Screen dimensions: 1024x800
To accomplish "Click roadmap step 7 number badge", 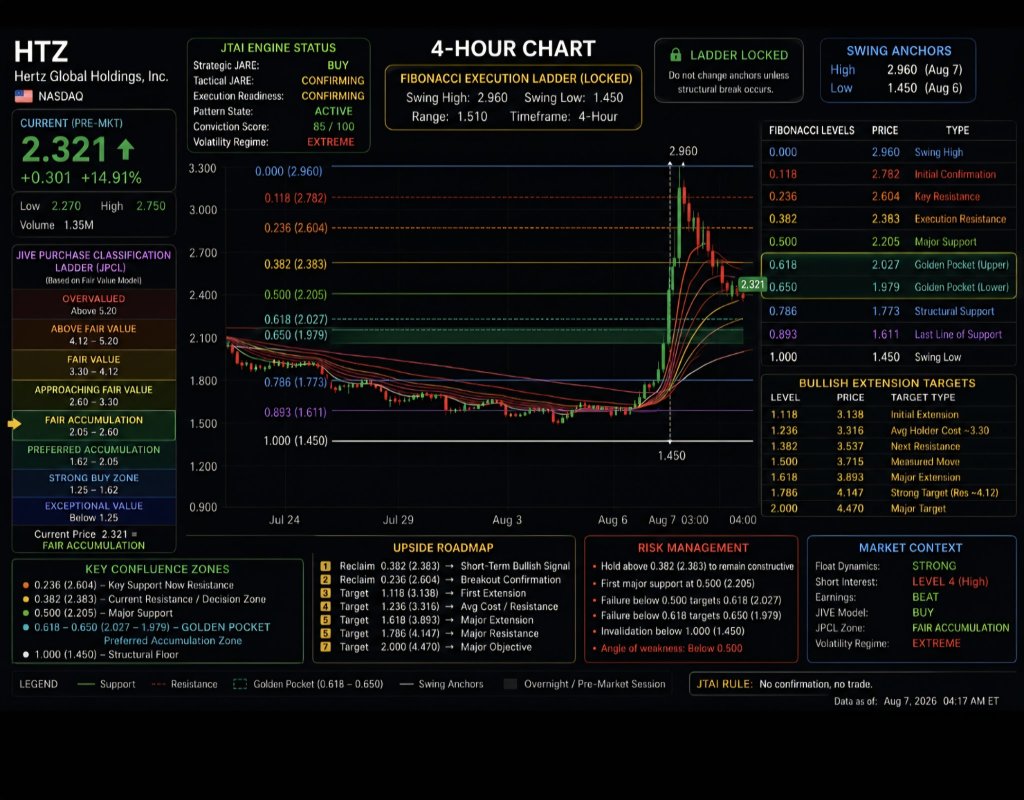I will 326,647.
